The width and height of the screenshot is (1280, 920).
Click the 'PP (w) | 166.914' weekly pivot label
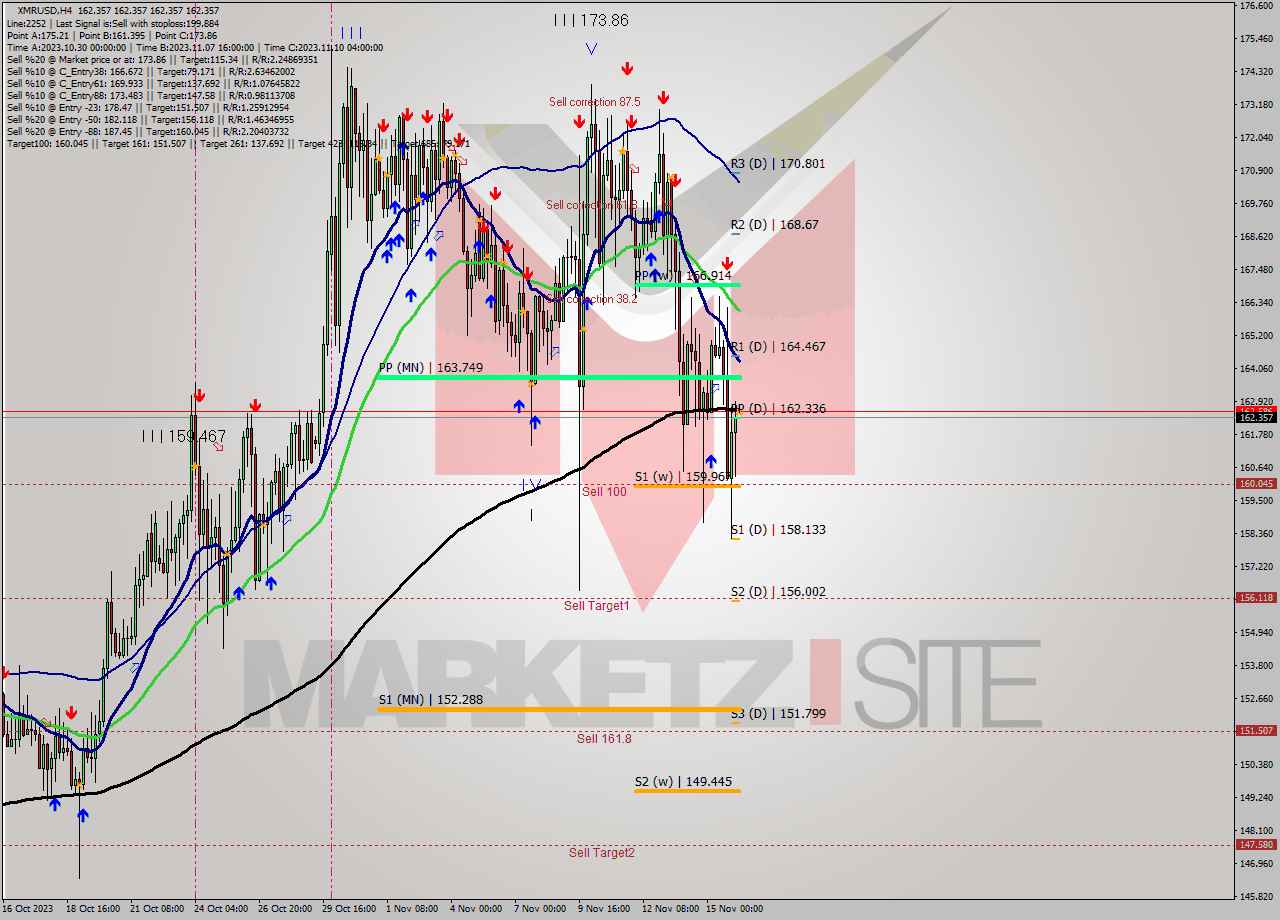[x=683, y=275]
